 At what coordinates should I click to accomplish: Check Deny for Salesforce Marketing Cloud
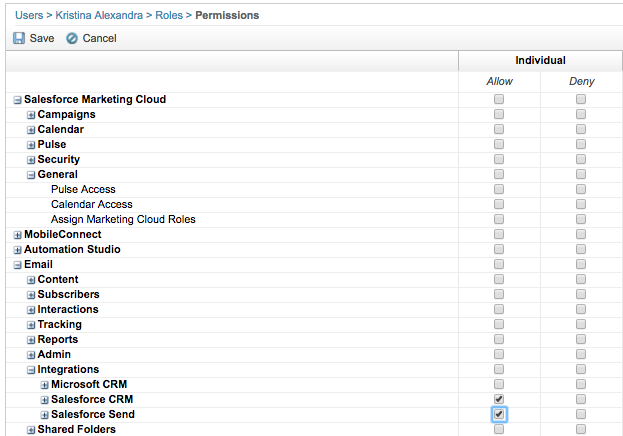[x=581, y=99]
